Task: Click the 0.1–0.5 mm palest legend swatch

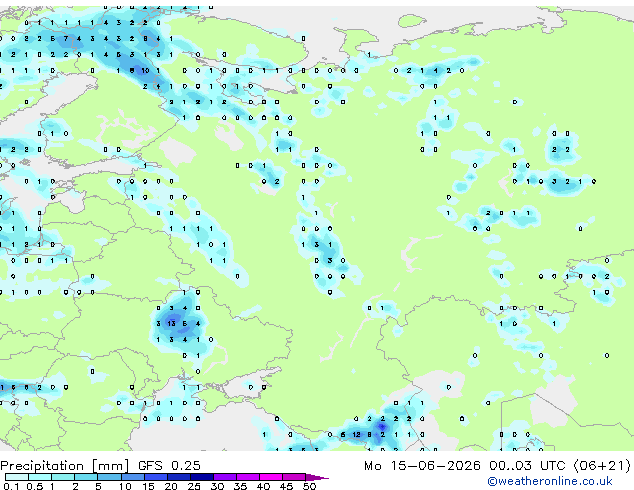Action: point(17,477)
